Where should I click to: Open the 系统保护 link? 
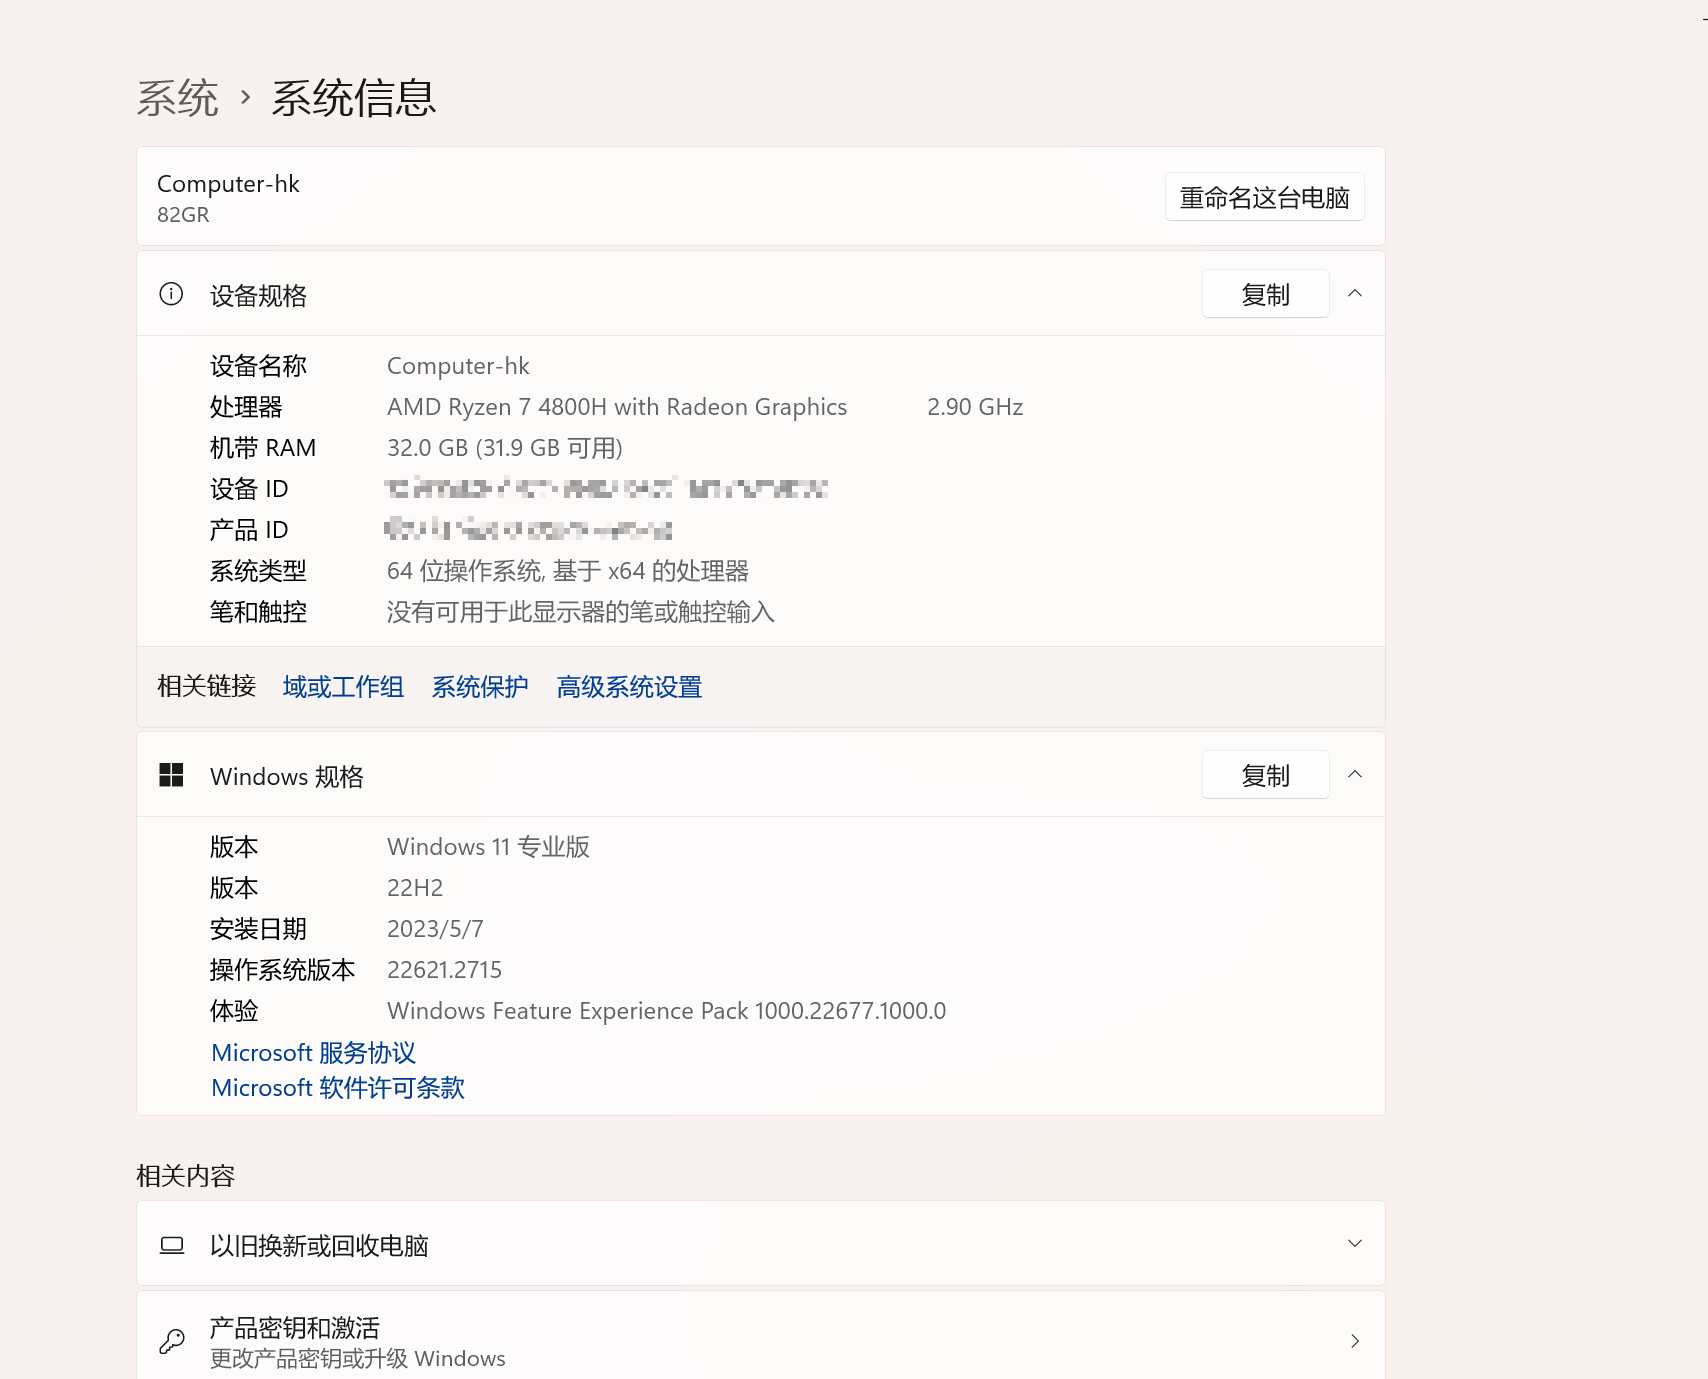pyautogui.click(x=480, y=687)
